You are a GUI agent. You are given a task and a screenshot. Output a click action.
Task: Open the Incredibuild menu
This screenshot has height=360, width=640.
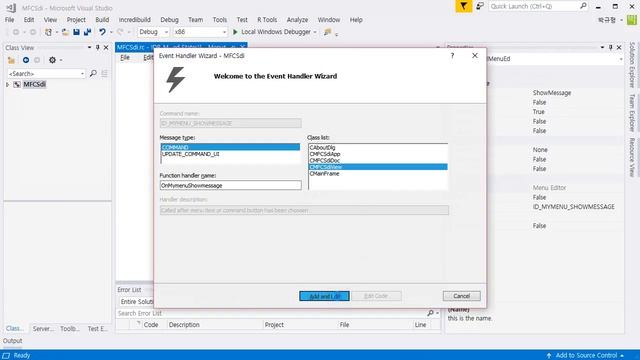[x=134, y=20]
